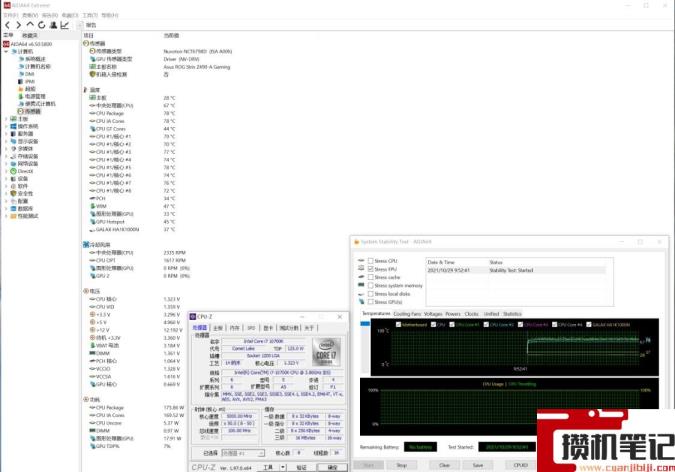Viewport: 675px width, 472px height.
Task: Click the Save button in stability test
Action: pyautogui.click(x=478, y=465)
